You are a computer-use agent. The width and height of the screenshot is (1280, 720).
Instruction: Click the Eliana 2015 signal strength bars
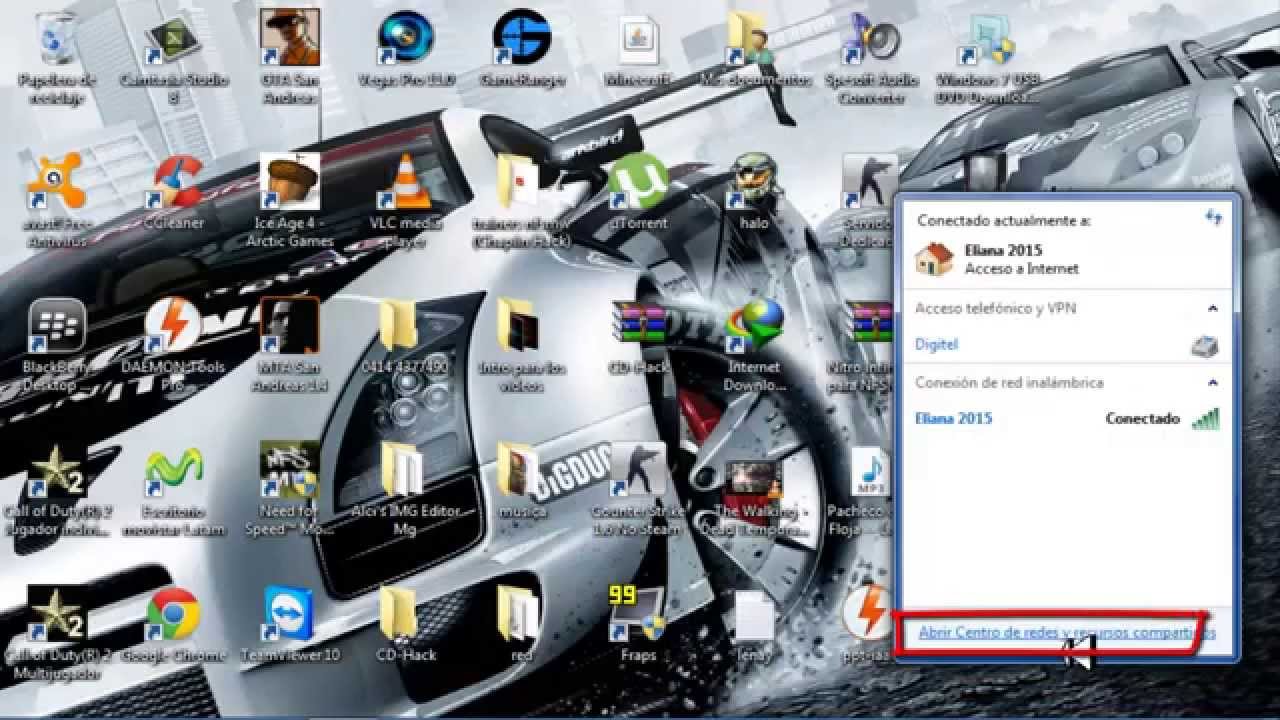(x=1206, y=419)
